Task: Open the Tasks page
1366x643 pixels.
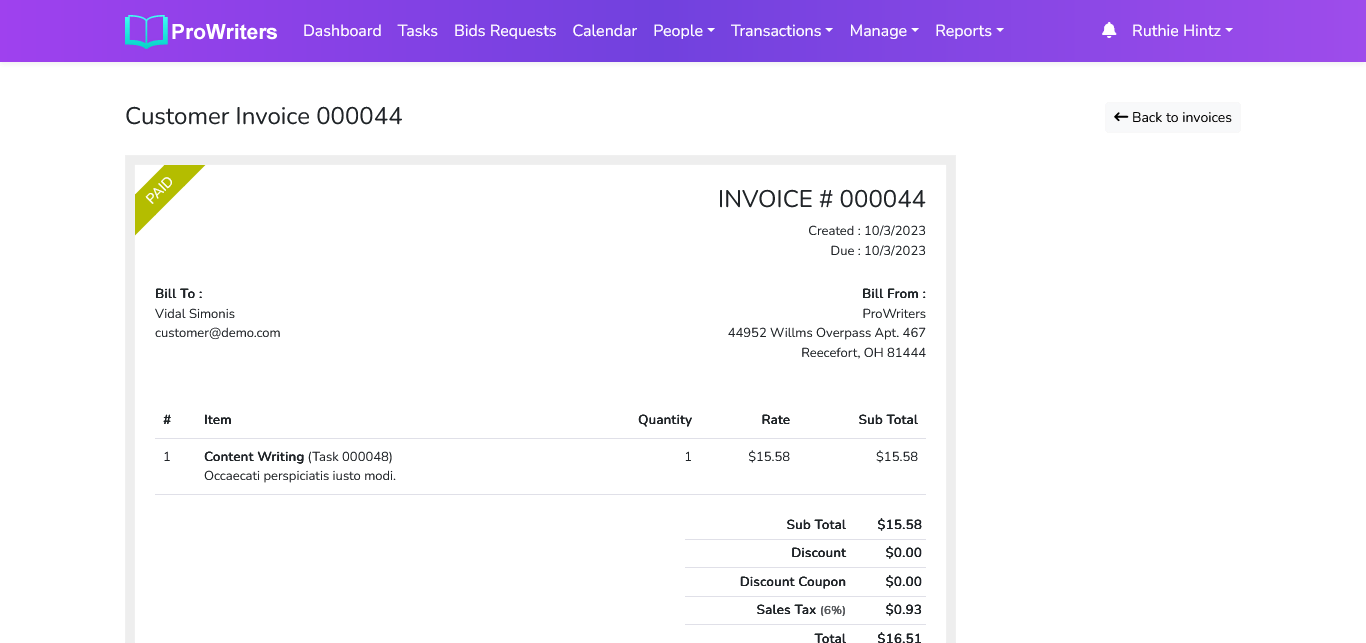Action: click(x=417, y=31)
